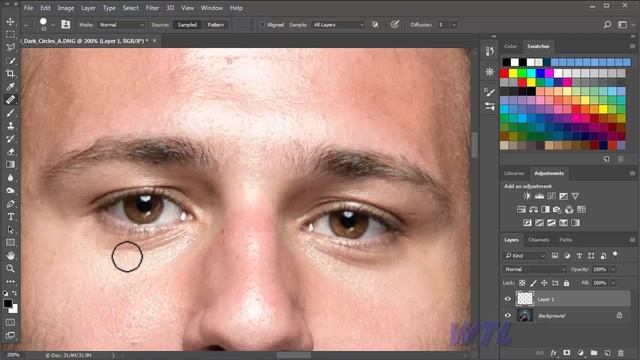640x360 pixels.
Task: Open the layer blend mode dropdown
Action: click(534, 269)
